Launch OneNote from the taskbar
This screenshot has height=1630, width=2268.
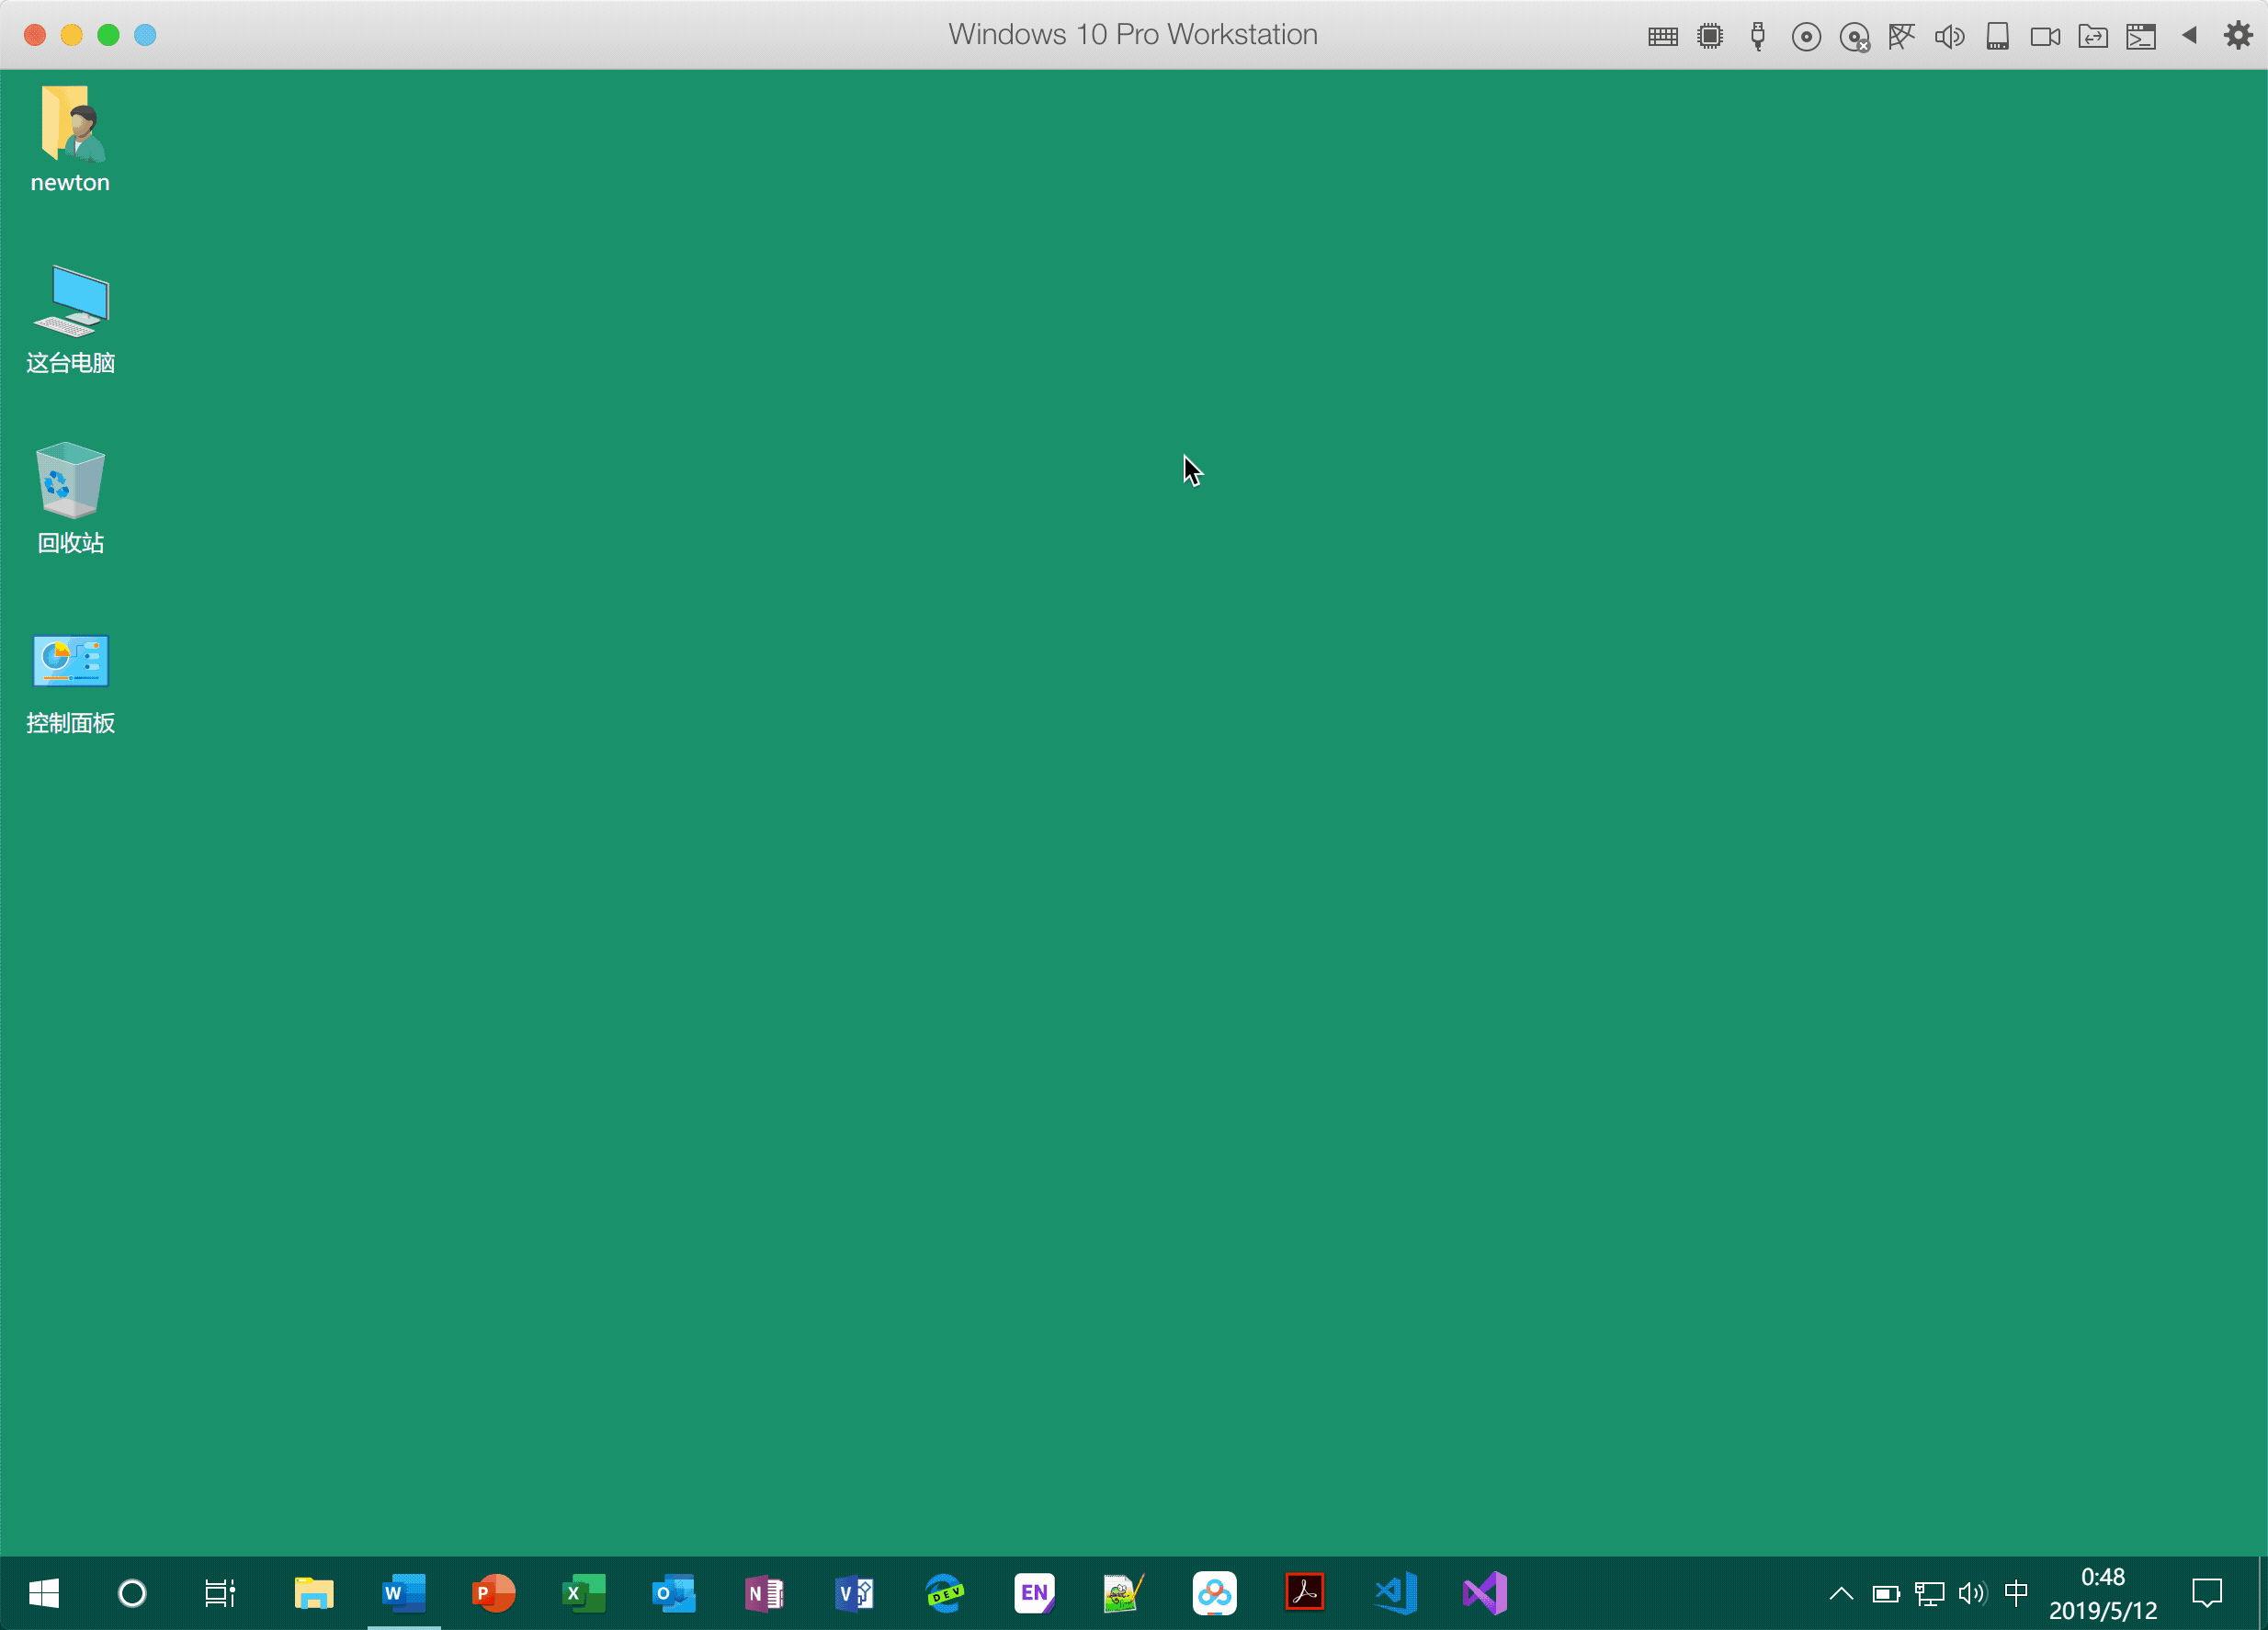[764, 1593]
